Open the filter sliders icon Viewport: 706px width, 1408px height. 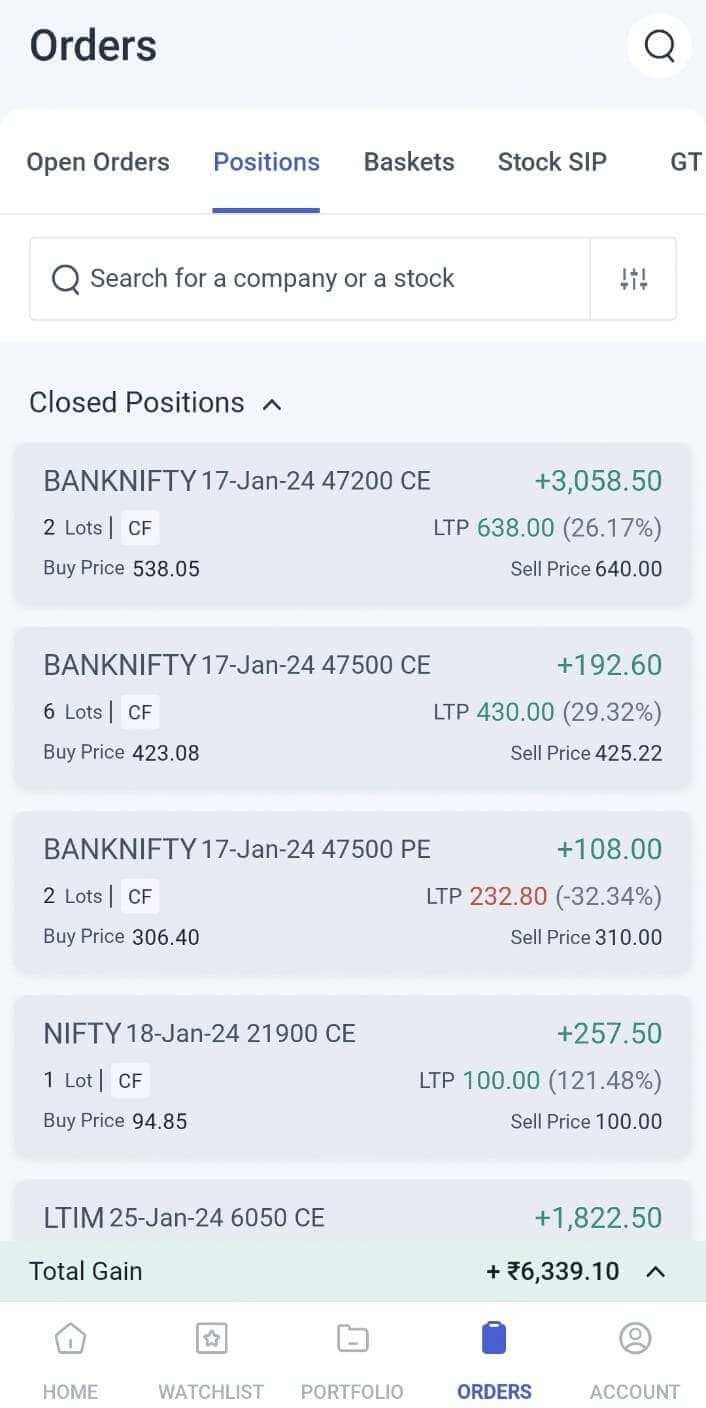(x=634, y=279)
